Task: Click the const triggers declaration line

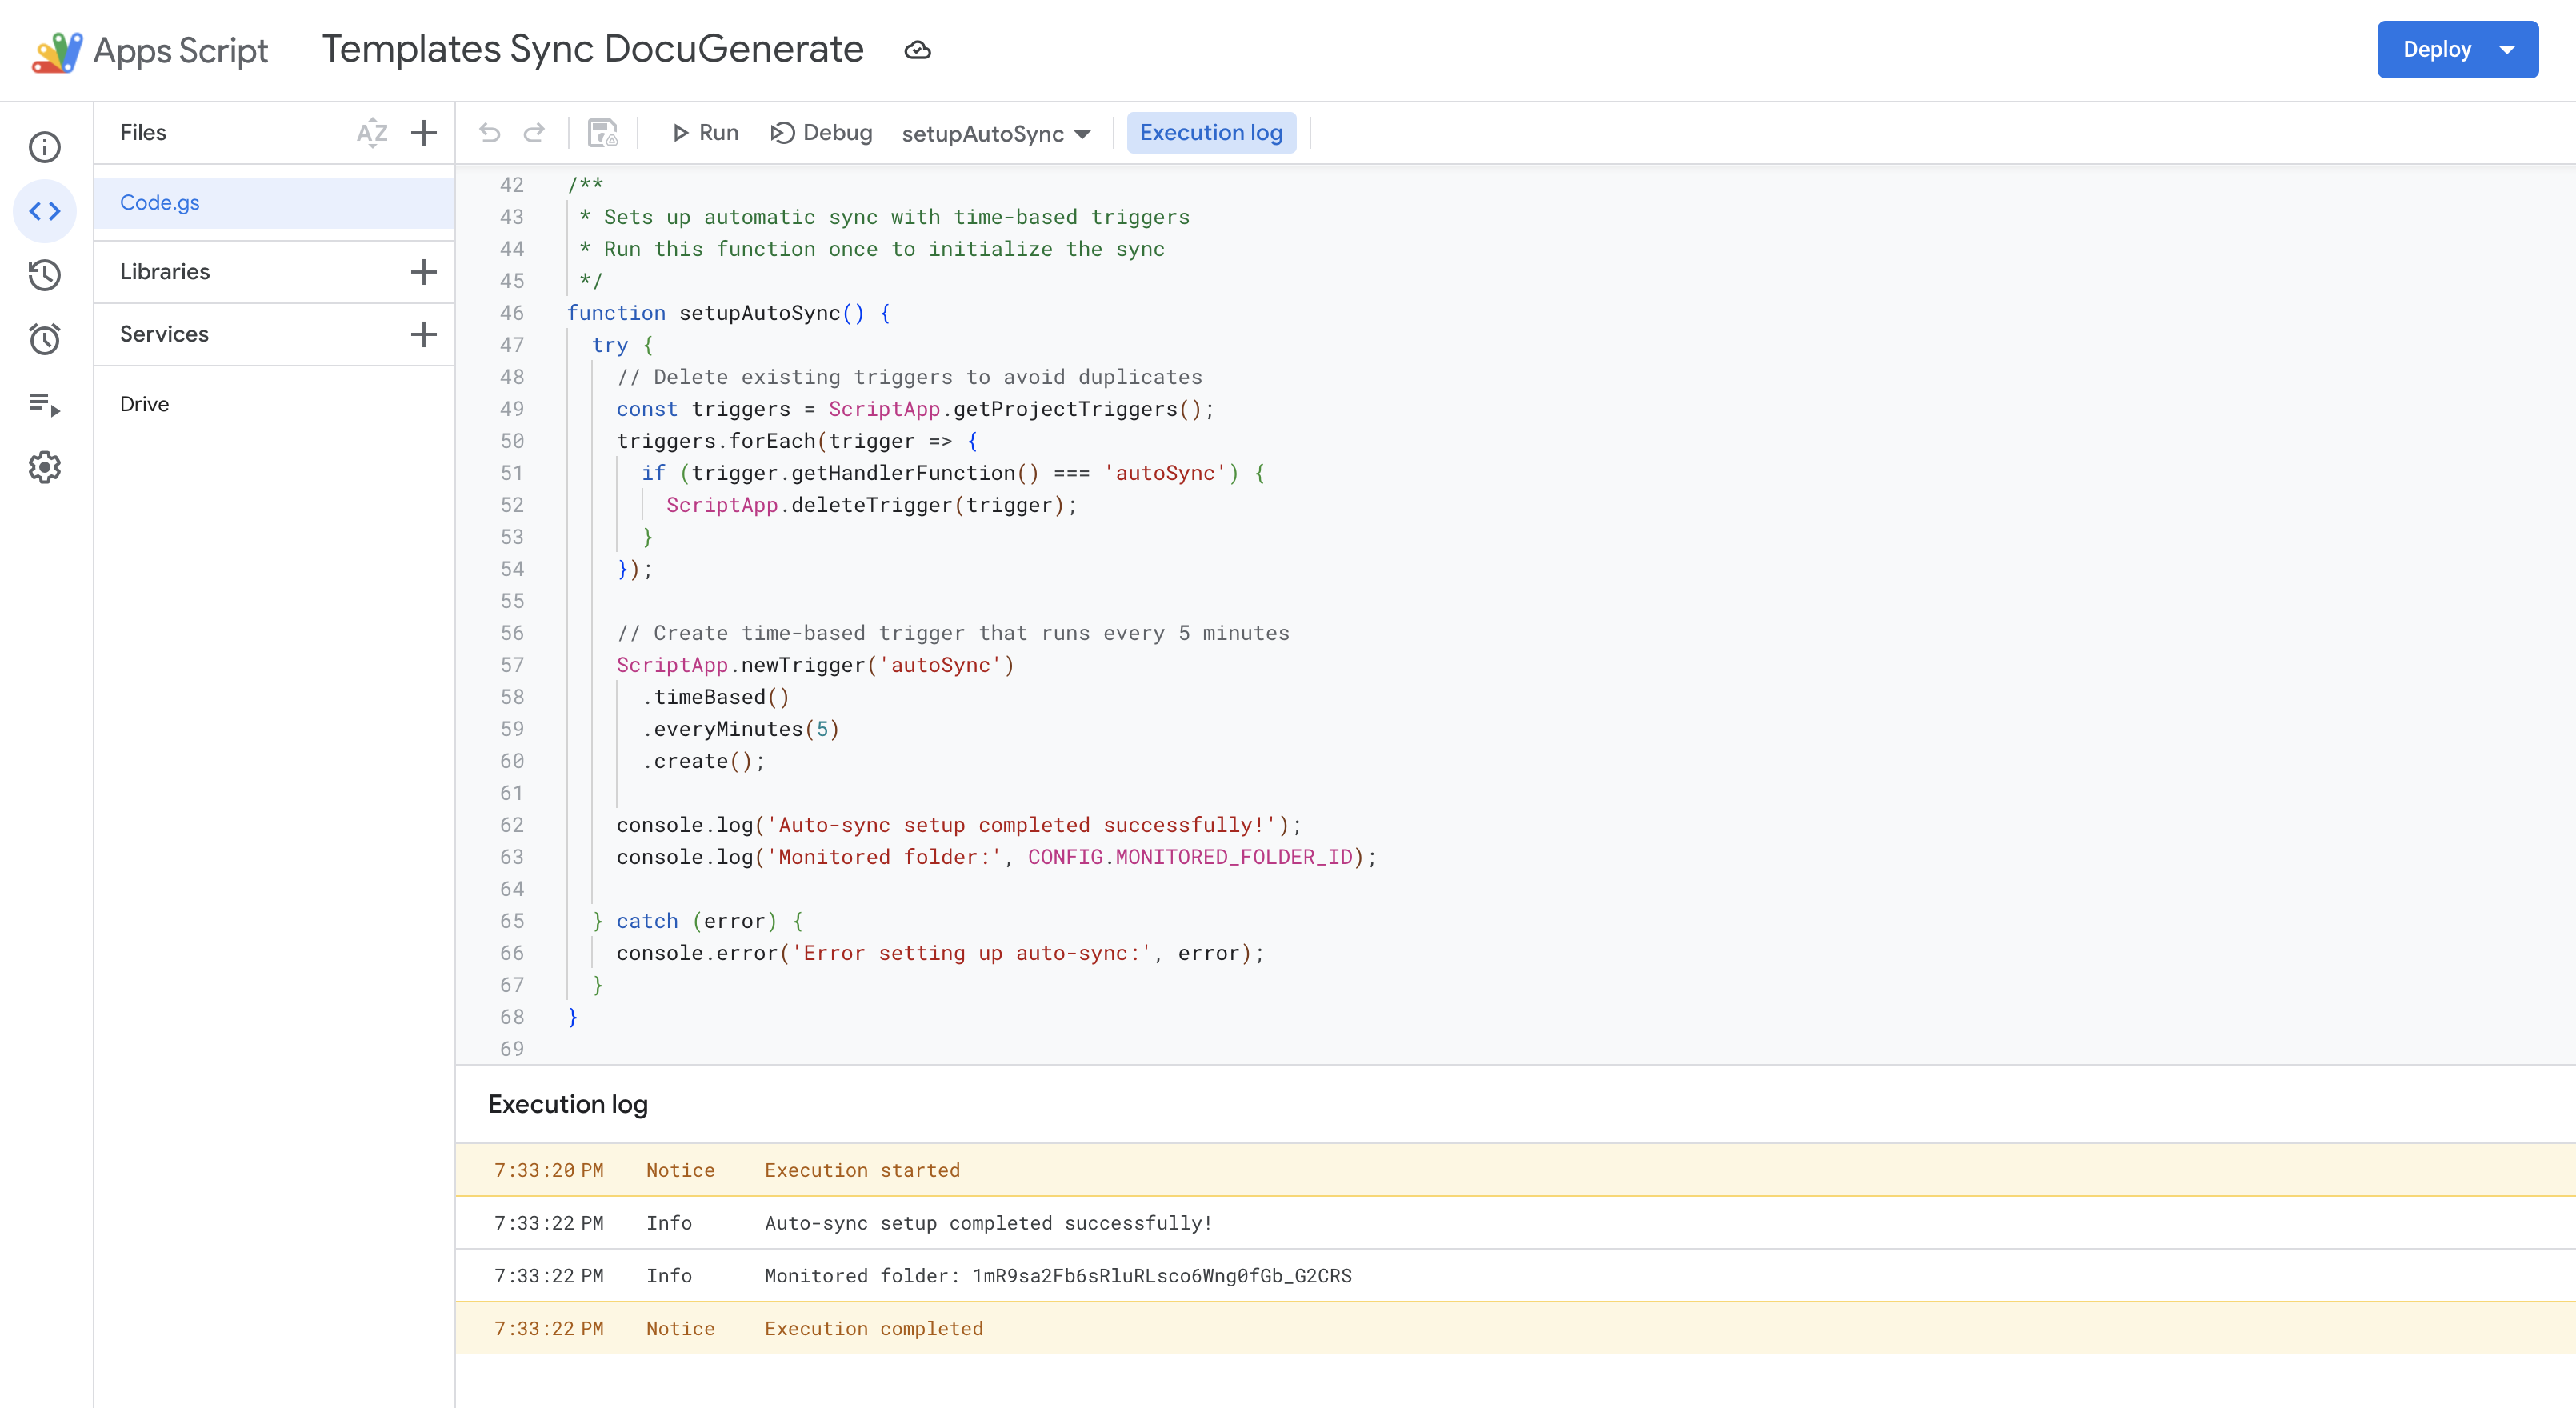Action: [915, 409]
